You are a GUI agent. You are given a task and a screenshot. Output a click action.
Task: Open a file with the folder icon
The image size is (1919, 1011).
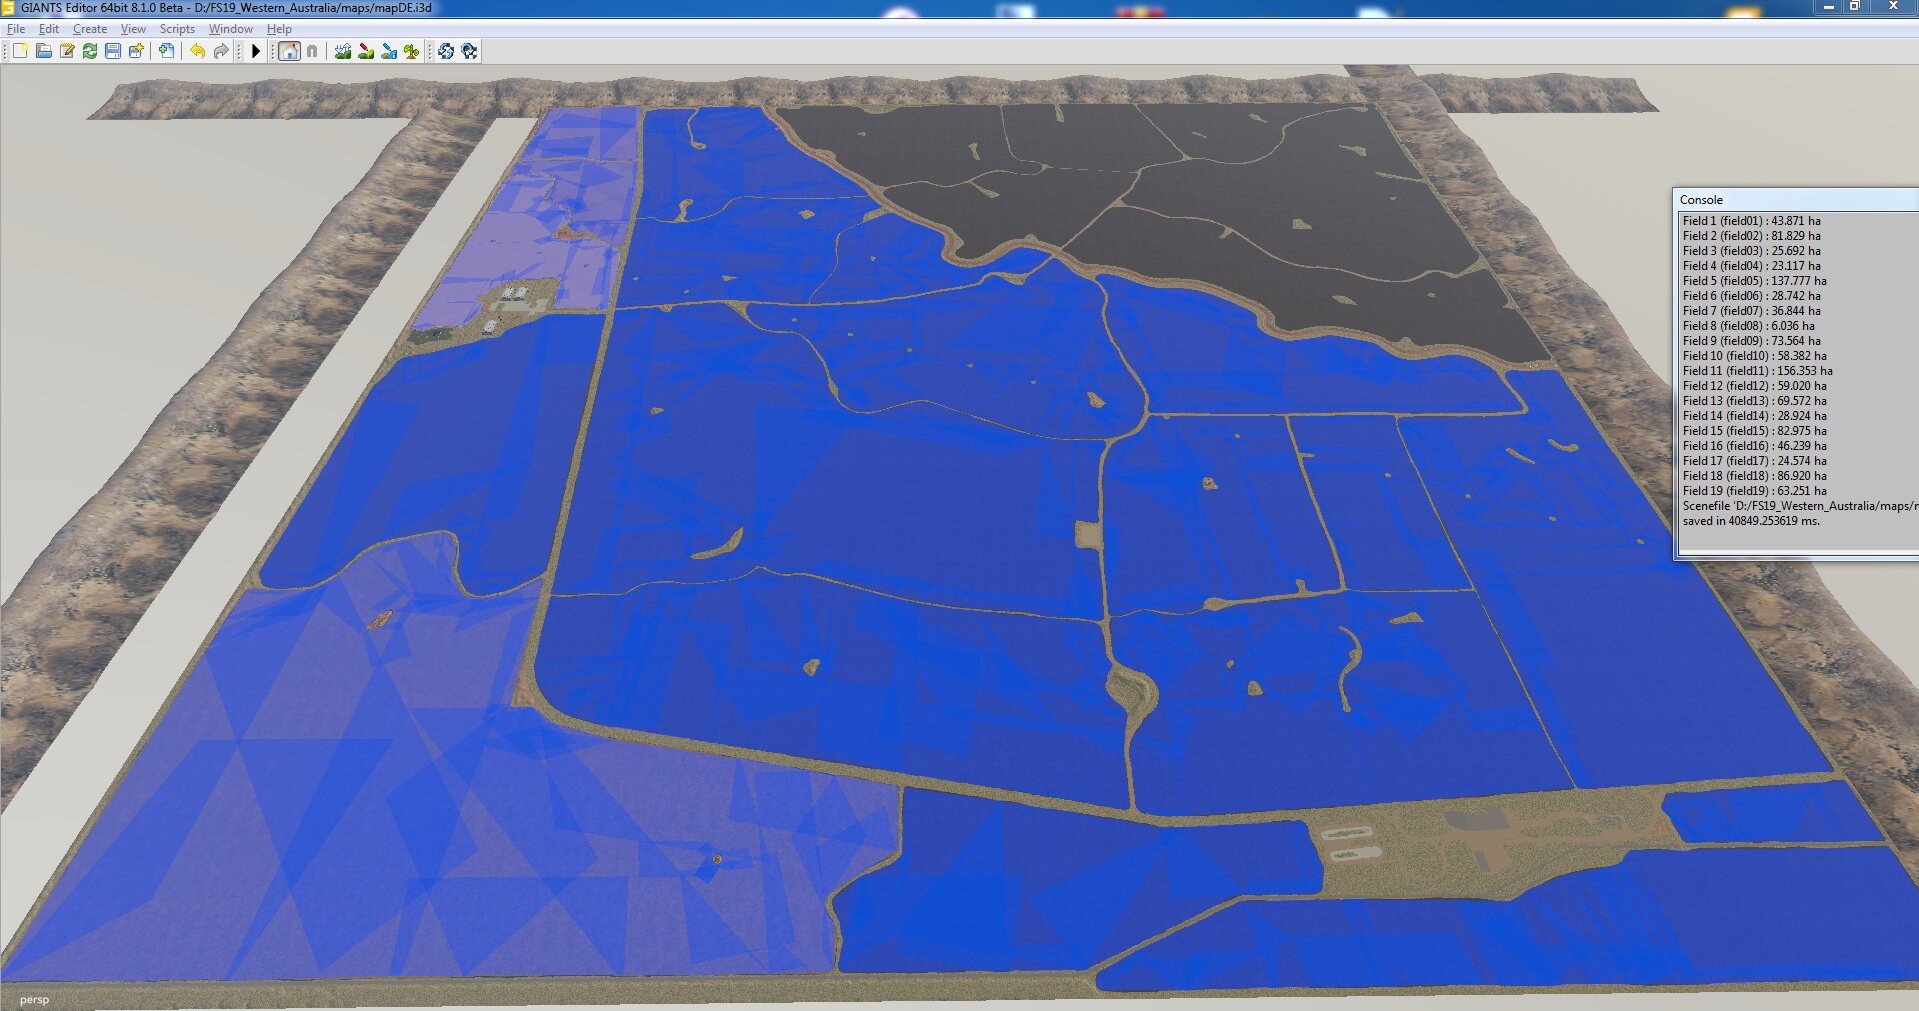click(43, 51)
